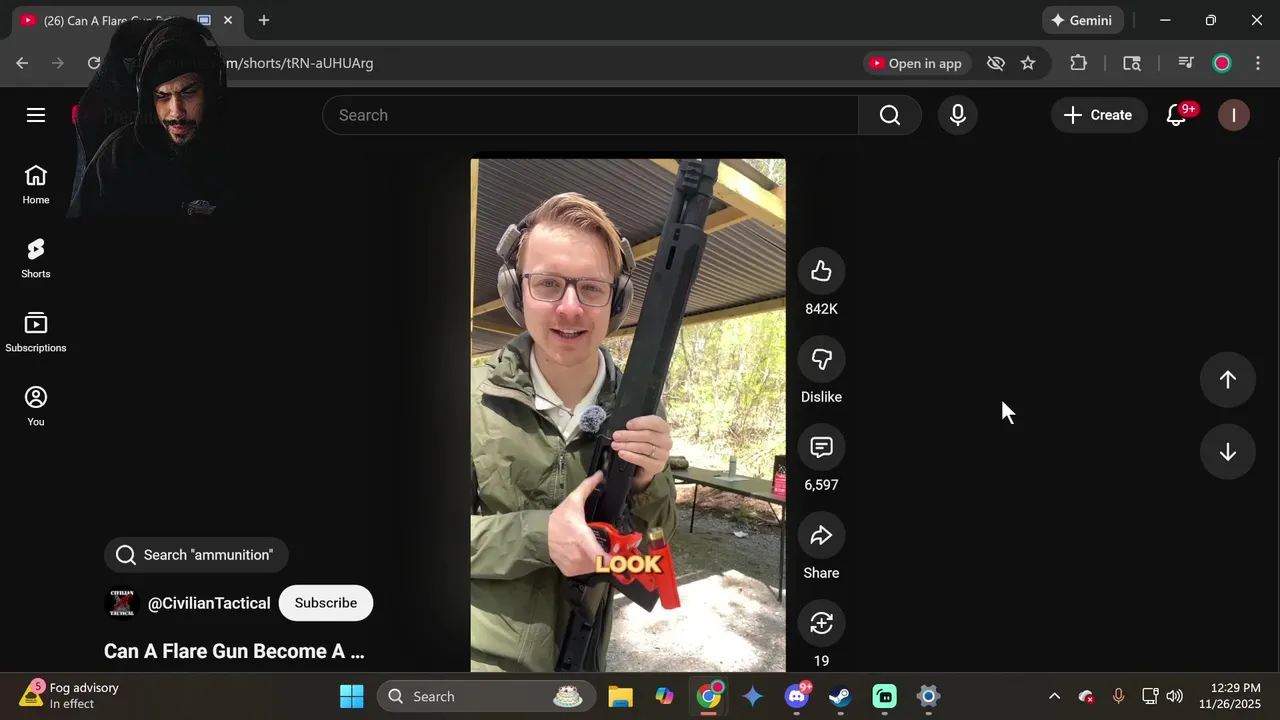This screenshot has height=720, width=1280.
Task: Go back with the browser back arrow
Action: [22, 63]
